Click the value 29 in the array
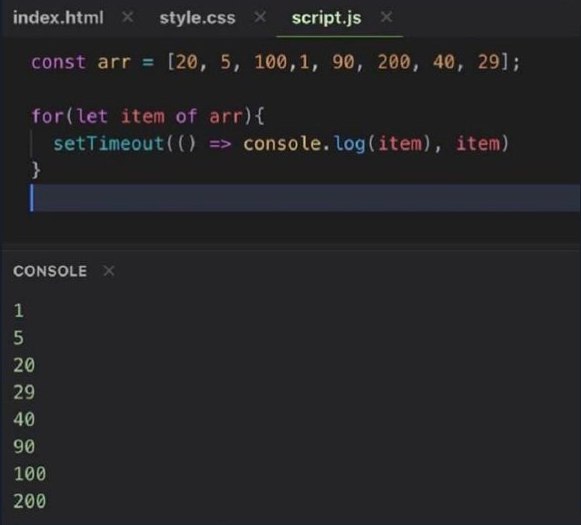Viewport: 581px width, 525px height. tap(488, 62)
